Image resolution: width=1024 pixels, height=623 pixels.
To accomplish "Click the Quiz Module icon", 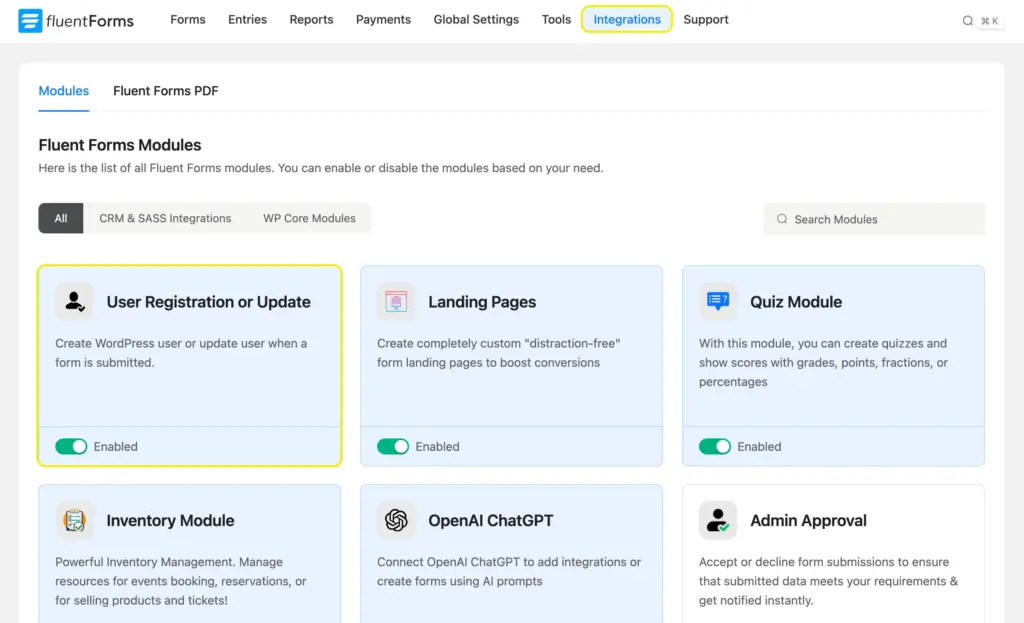I will [717, 300].
